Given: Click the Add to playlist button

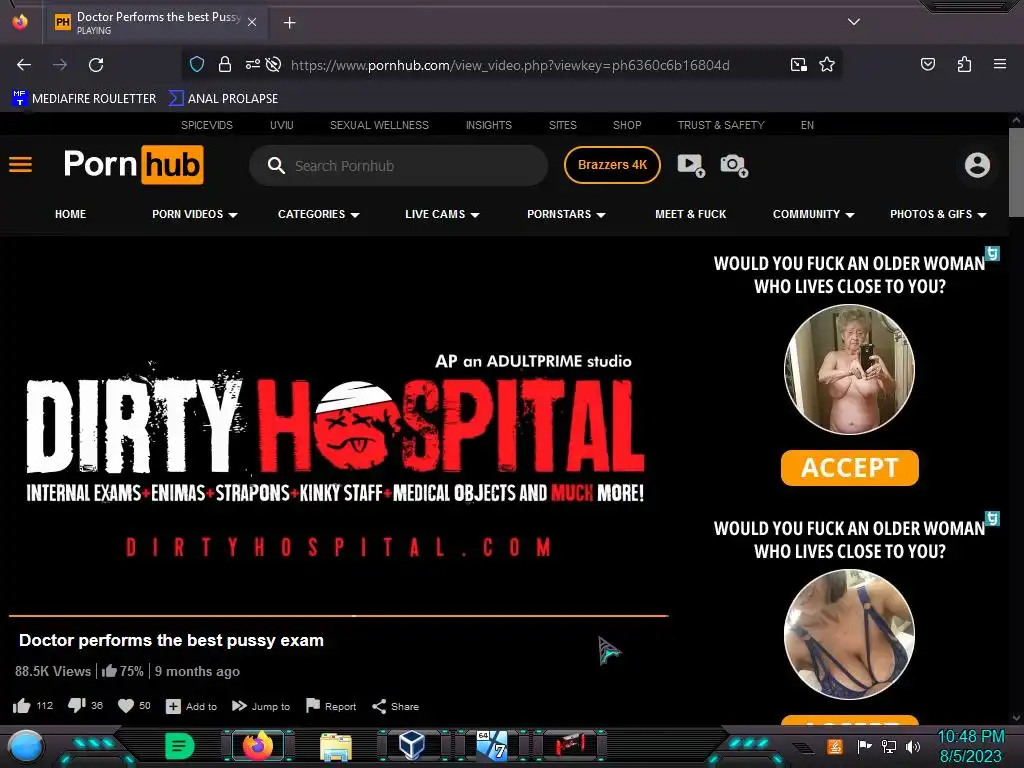Looking at the screenshot, I should pos(191,707).
